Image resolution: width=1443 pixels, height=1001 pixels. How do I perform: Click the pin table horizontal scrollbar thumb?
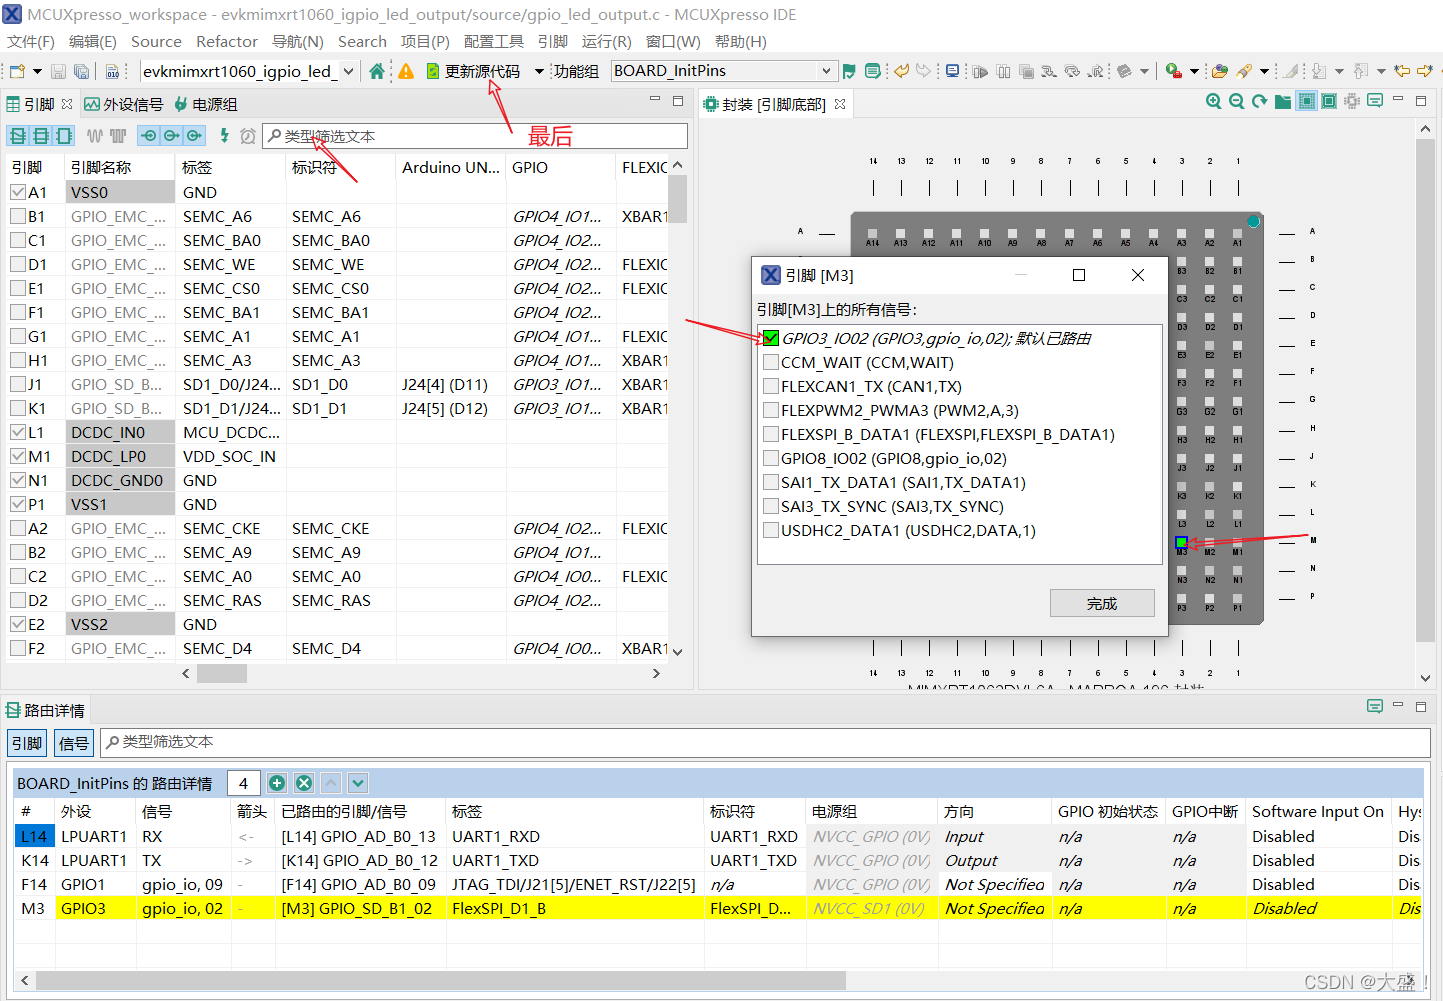222,674
